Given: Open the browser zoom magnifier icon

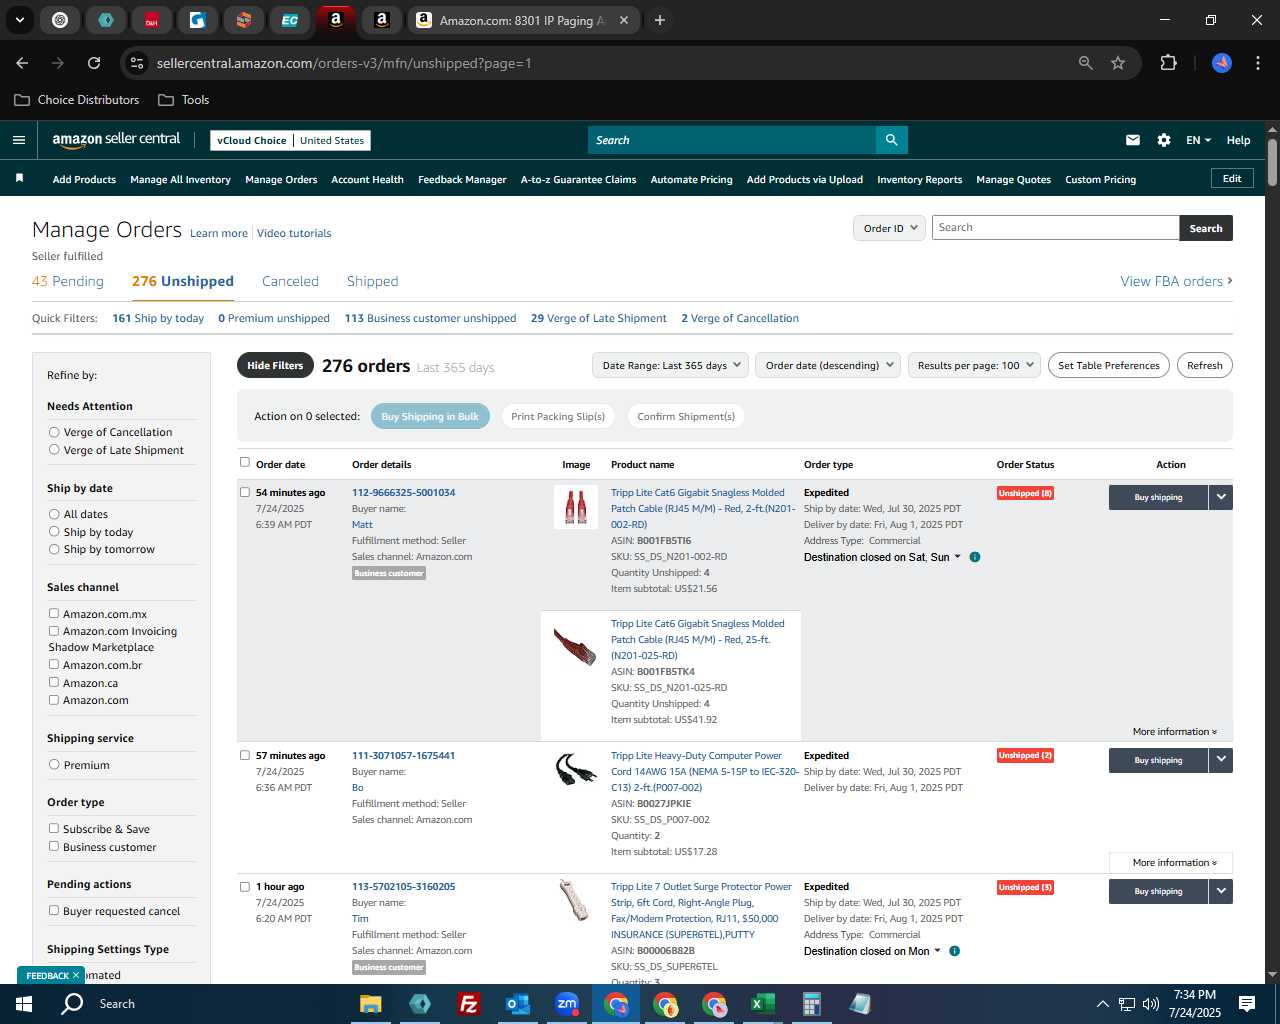Looking at the screenshot, I should click(x=1086, y=63).
